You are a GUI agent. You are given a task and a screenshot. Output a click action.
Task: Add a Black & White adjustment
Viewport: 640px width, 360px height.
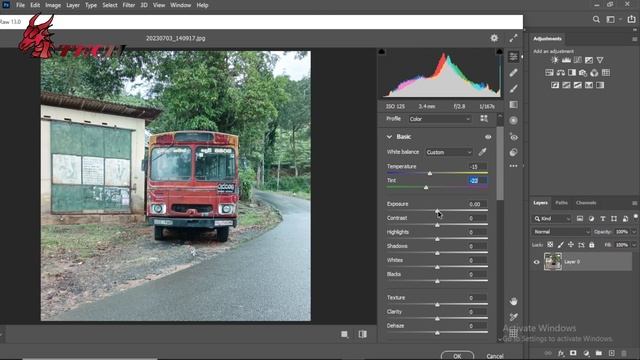(x=572, y=73)
